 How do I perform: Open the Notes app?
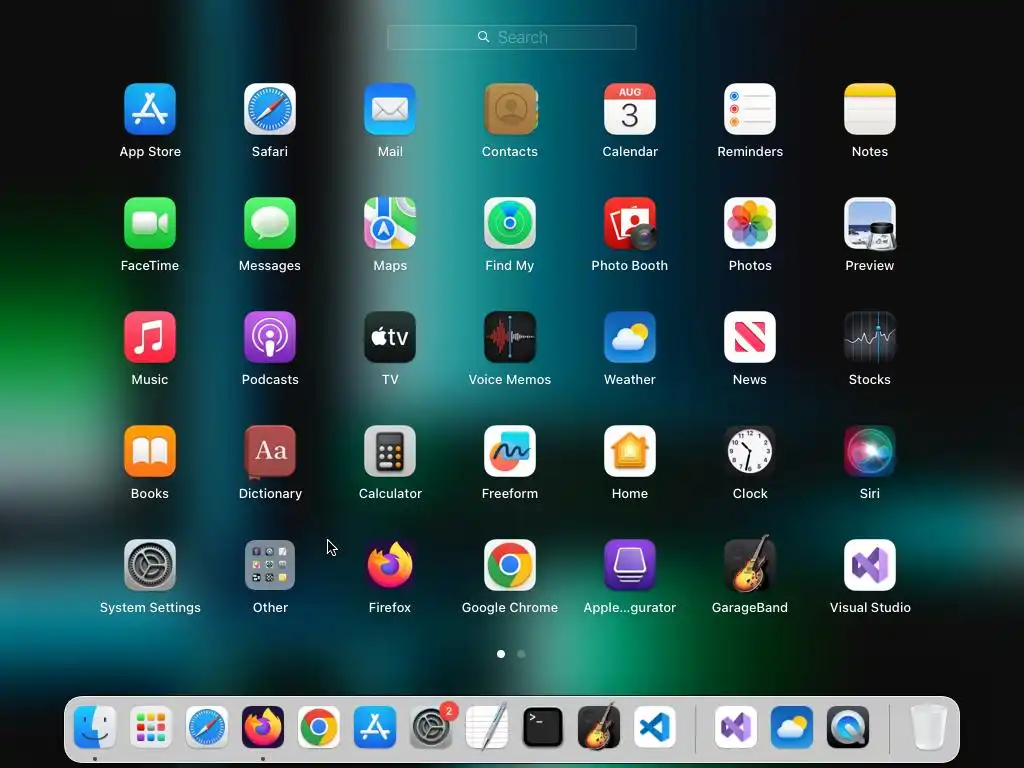tap(870, 109)
